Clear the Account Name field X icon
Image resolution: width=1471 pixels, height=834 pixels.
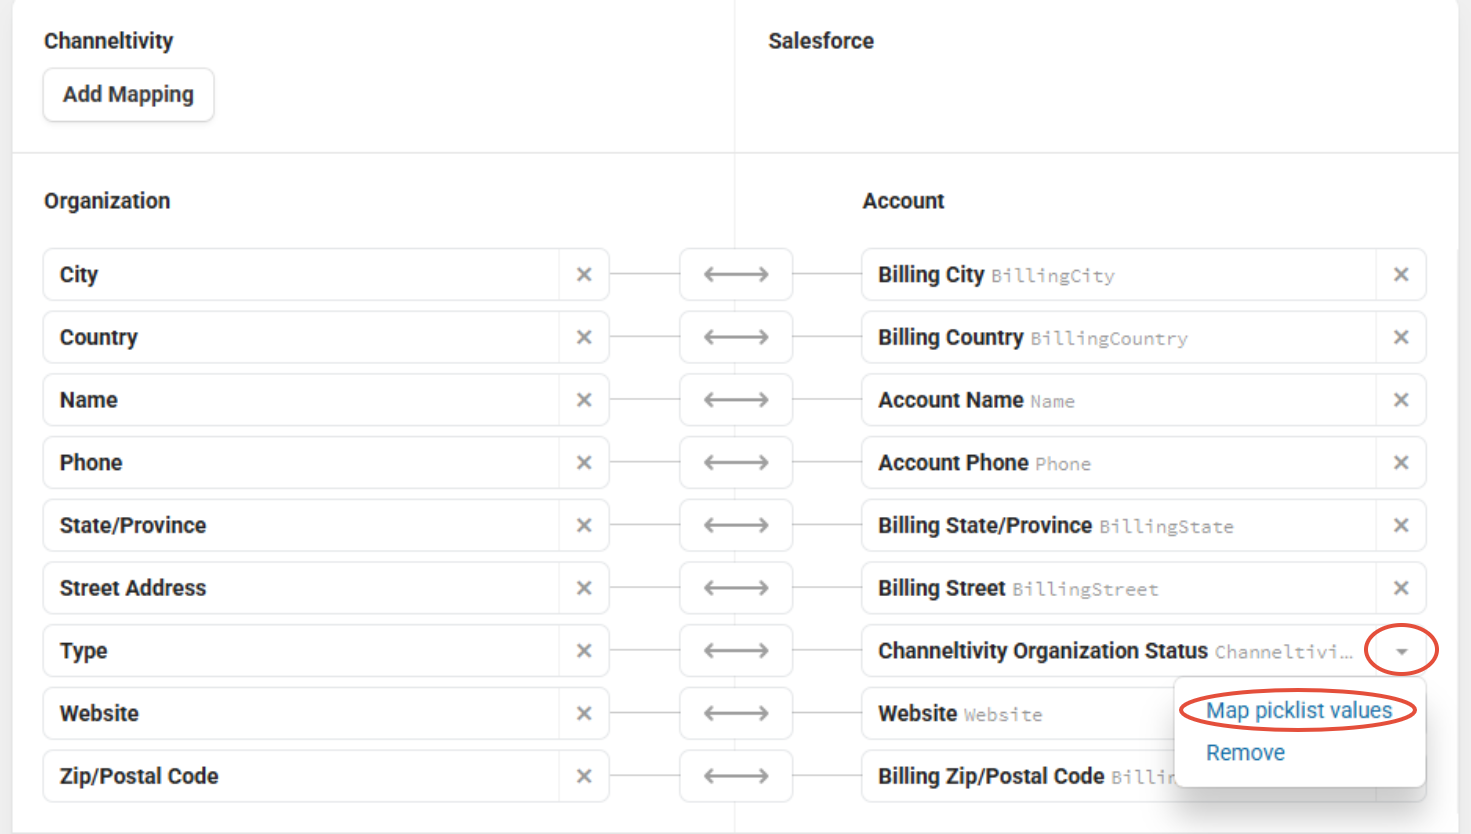pos(1401,400)
